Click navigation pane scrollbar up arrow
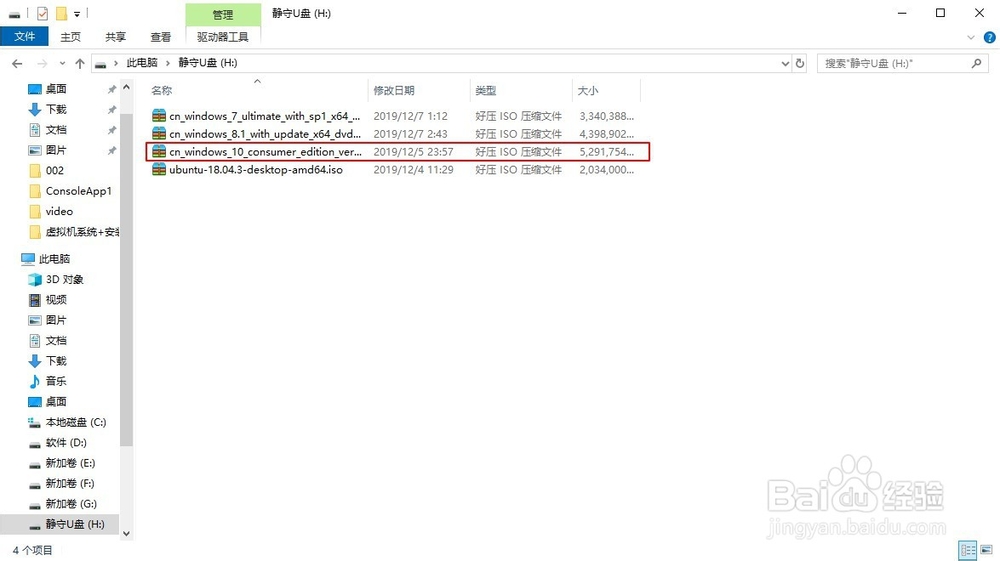The height and width of the screenshot is (561, 1000). click(x=126, y=87)
